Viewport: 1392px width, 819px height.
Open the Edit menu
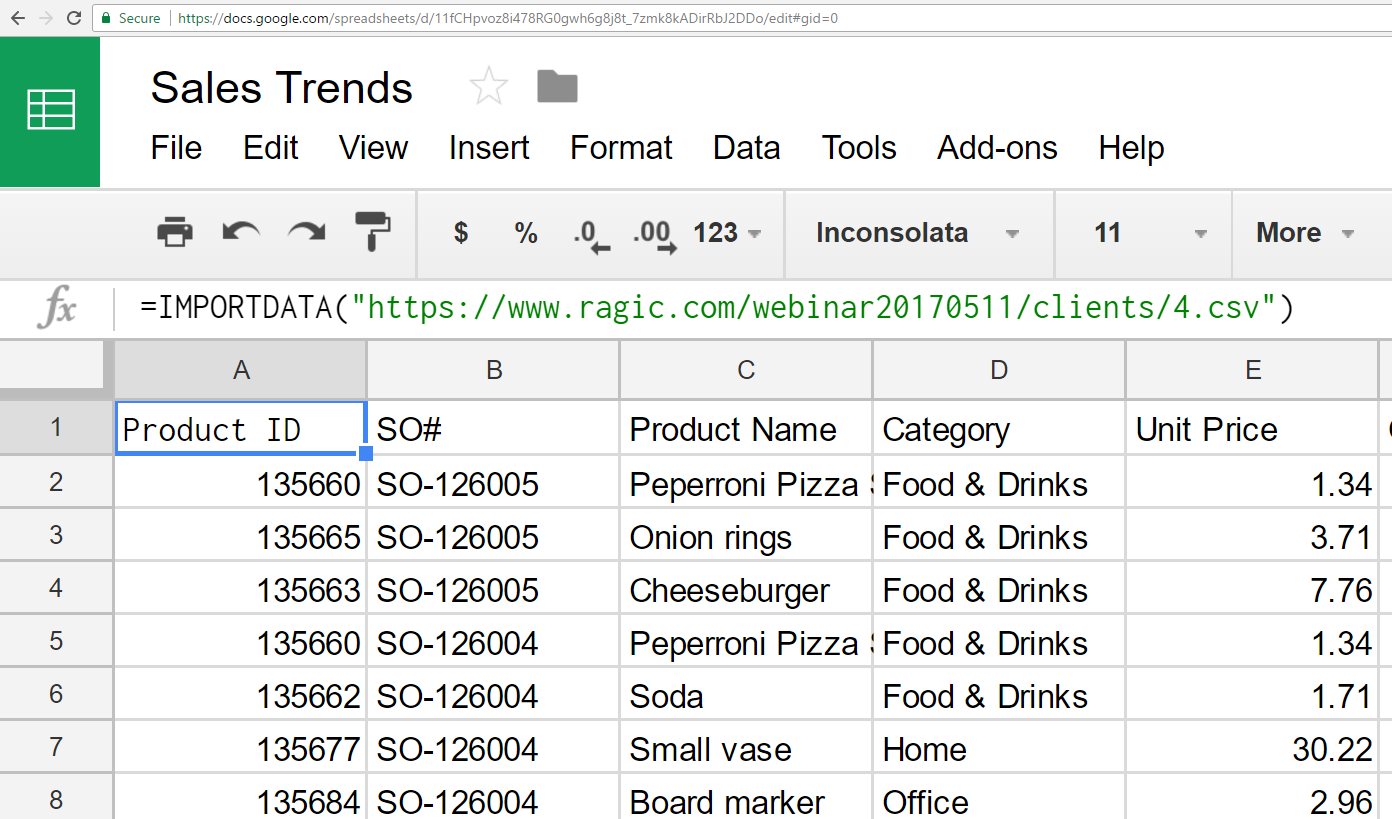click(271, 148)
